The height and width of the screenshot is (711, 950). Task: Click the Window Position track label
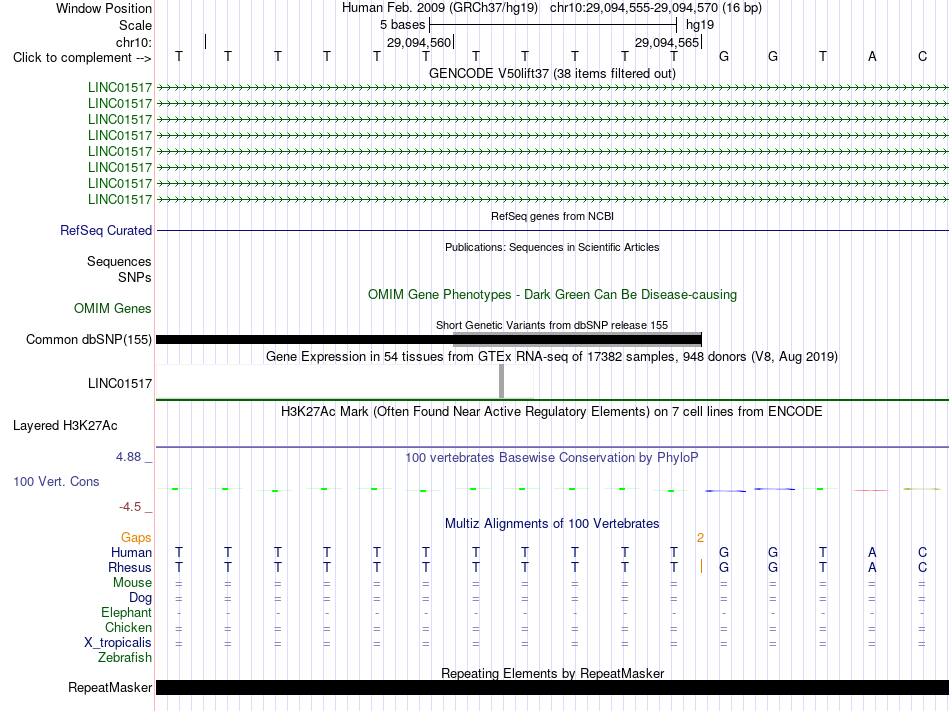[104, 8]
